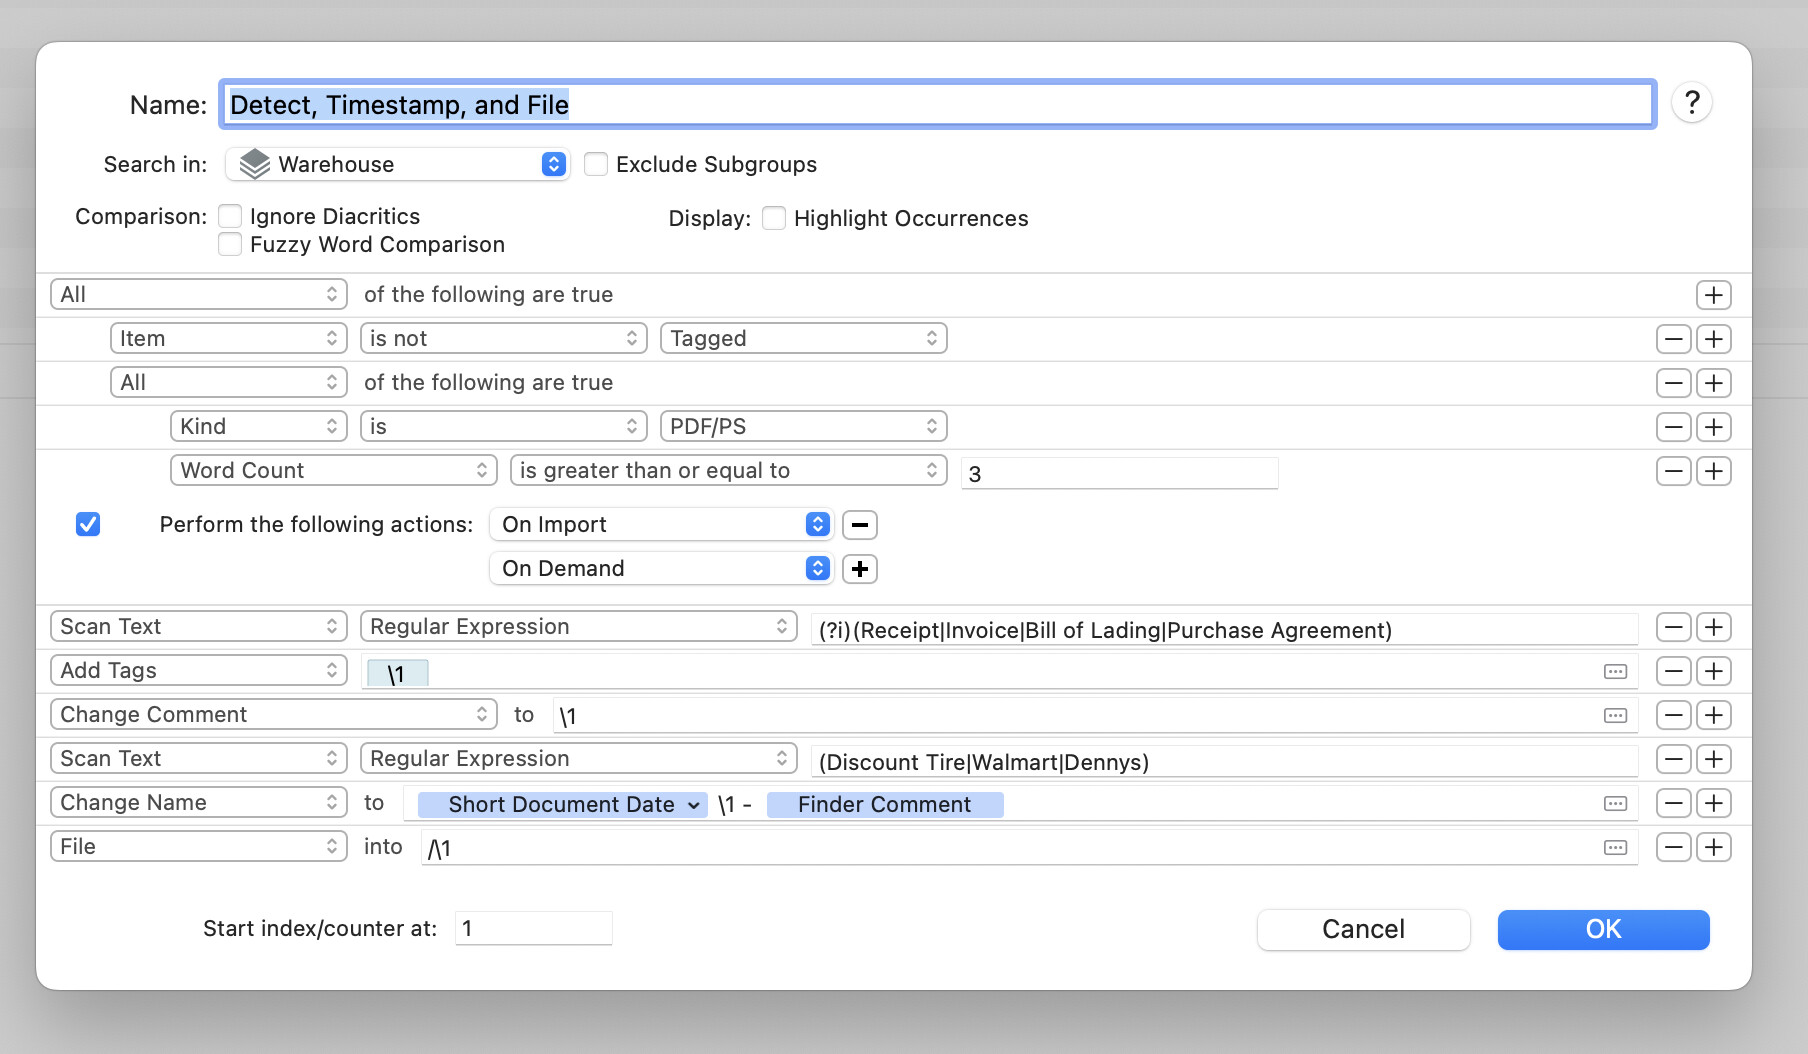Remove the Word Count condition row
The width and height of the screenshot is (1808, 1054).
(x=1673, y=471)
